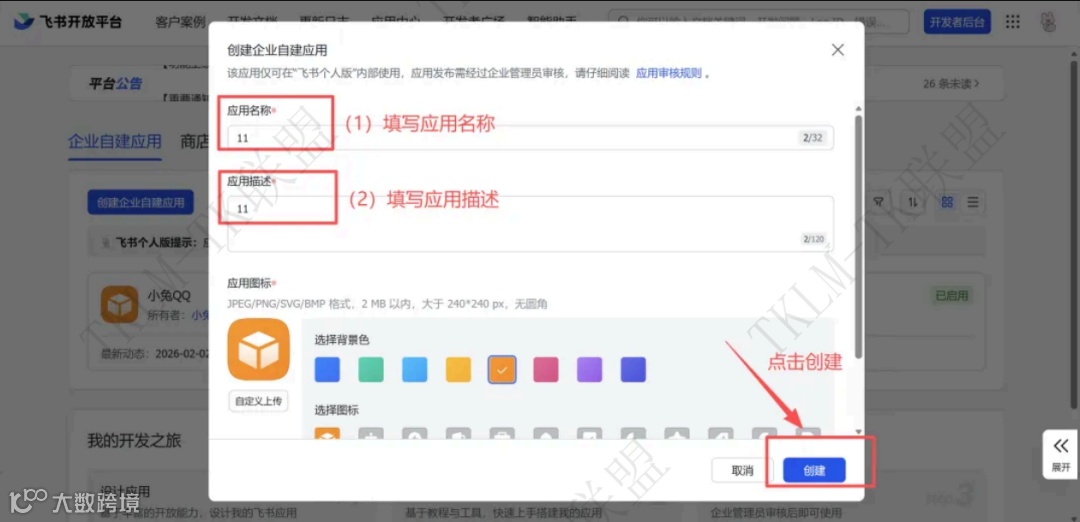The width and height of the screenshot is (1080, 522).
Task: Open the 26 条未读 announcements link
Action: (951, 84)
